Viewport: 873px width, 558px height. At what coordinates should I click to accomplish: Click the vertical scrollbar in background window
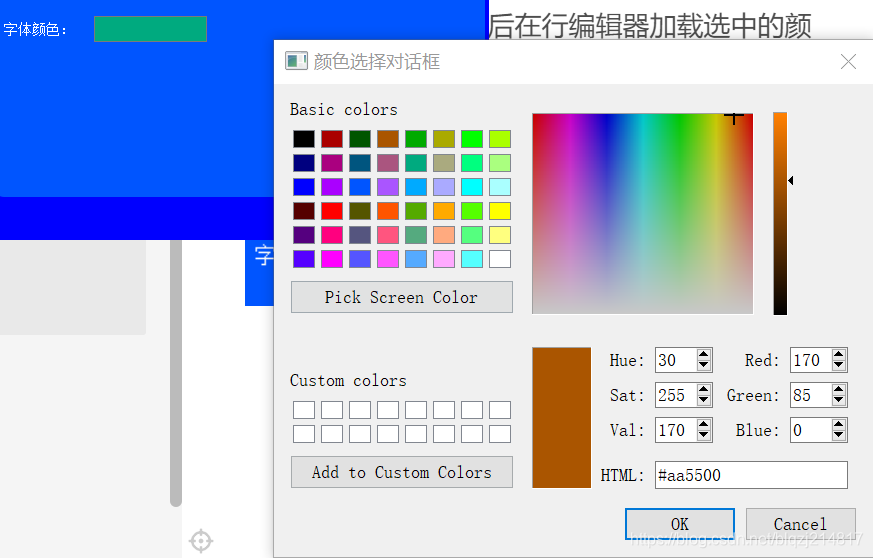pyautogui.click(x=176, y=373)
